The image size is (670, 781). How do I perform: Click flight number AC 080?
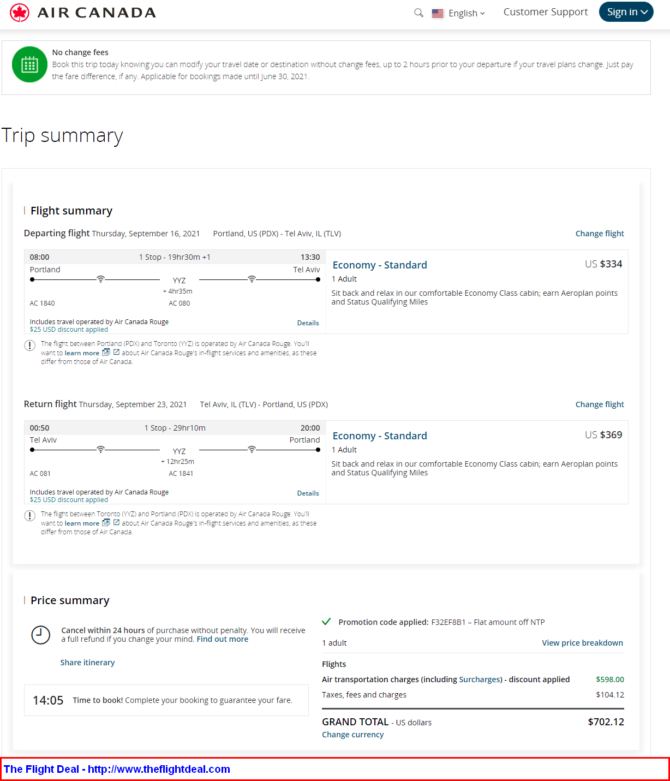point(179,303)
